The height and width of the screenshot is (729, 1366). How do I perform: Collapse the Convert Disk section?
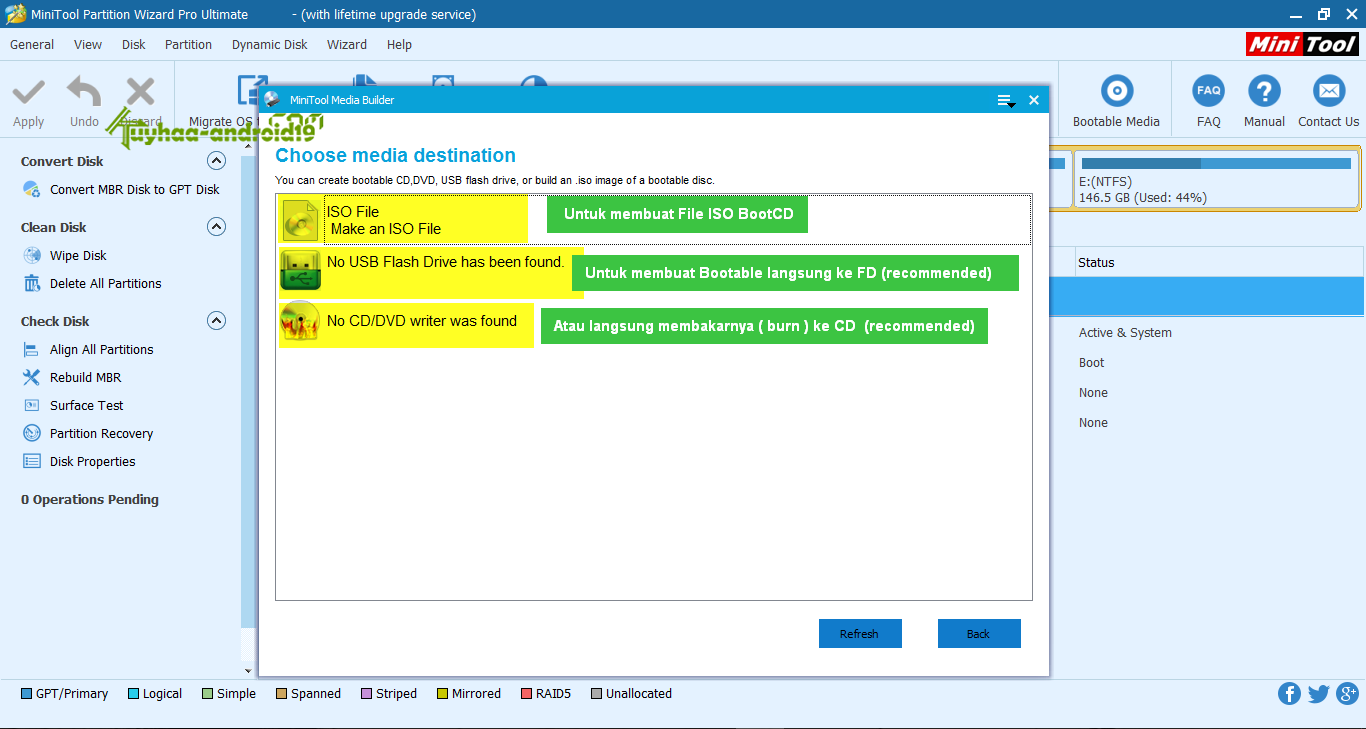coord(216,161)
